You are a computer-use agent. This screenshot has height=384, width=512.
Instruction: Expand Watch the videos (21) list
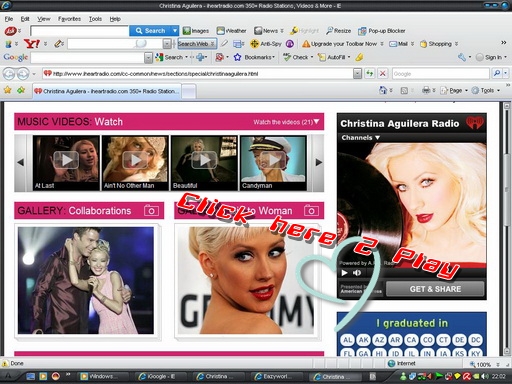(286, 122)
